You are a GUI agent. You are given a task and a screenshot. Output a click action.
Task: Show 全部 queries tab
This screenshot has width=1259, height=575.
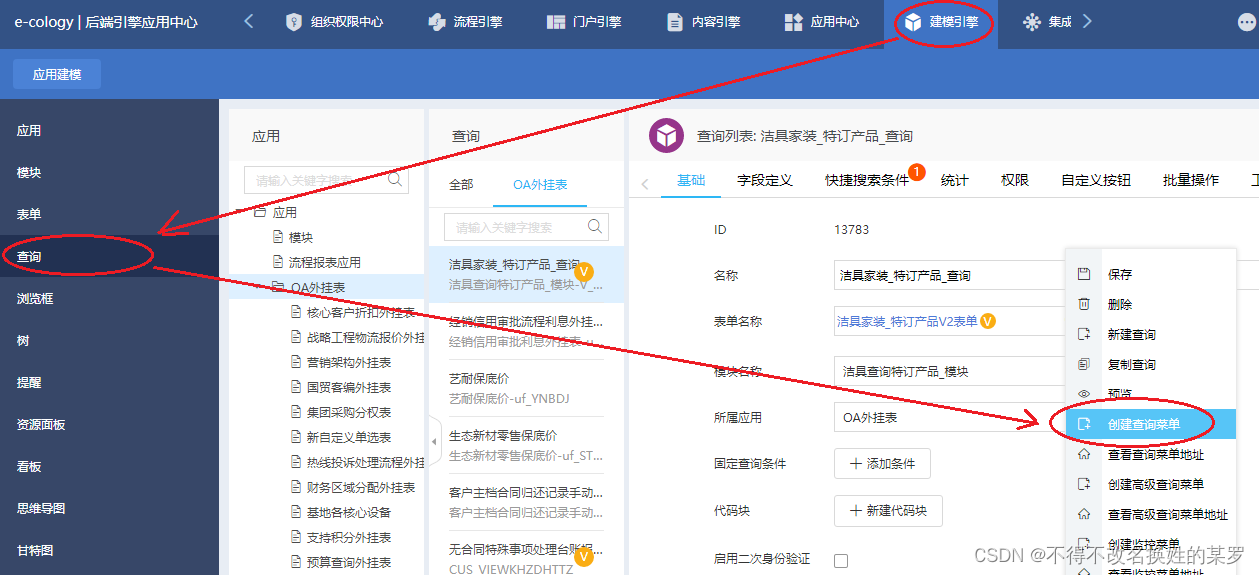461,185
